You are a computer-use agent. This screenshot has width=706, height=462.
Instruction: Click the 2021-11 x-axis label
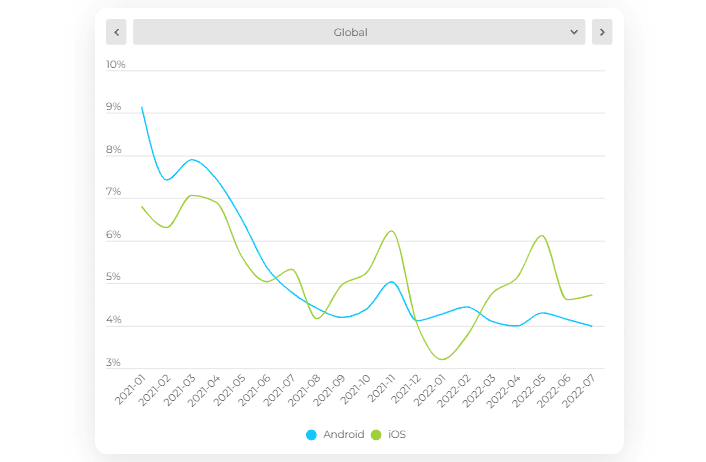[x=381, y=388]
